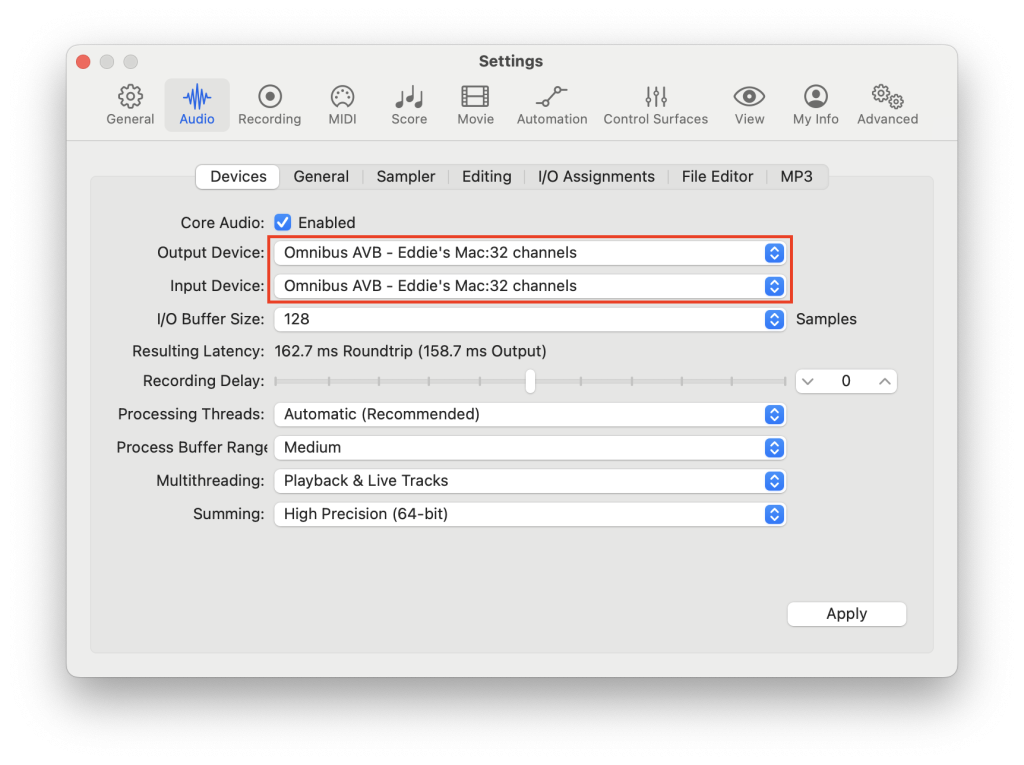Viewport: 1024px width, 765px height.
Task: Switch to the Devices tab
Action: coord(238,176)
